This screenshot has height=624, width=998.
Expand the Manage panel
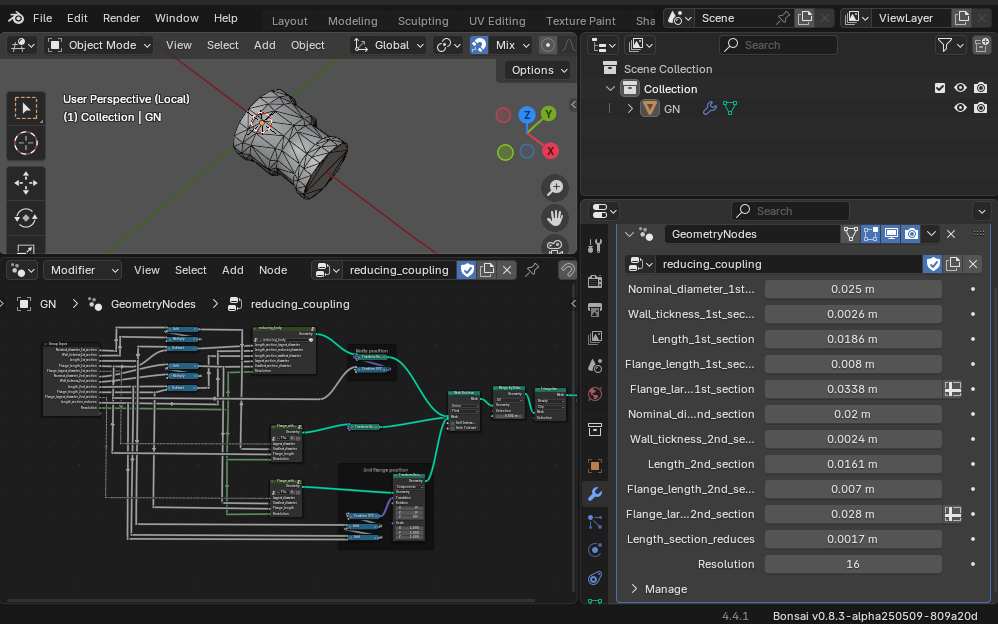(x=634, y=589)
